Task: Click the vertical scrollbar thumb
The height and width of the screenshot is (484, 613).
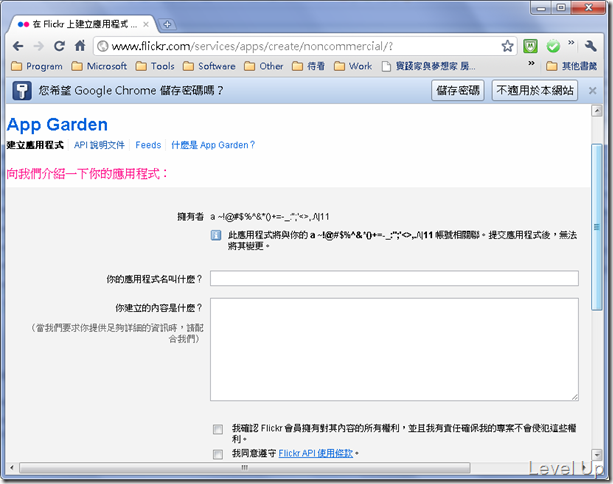Action: 597,227
